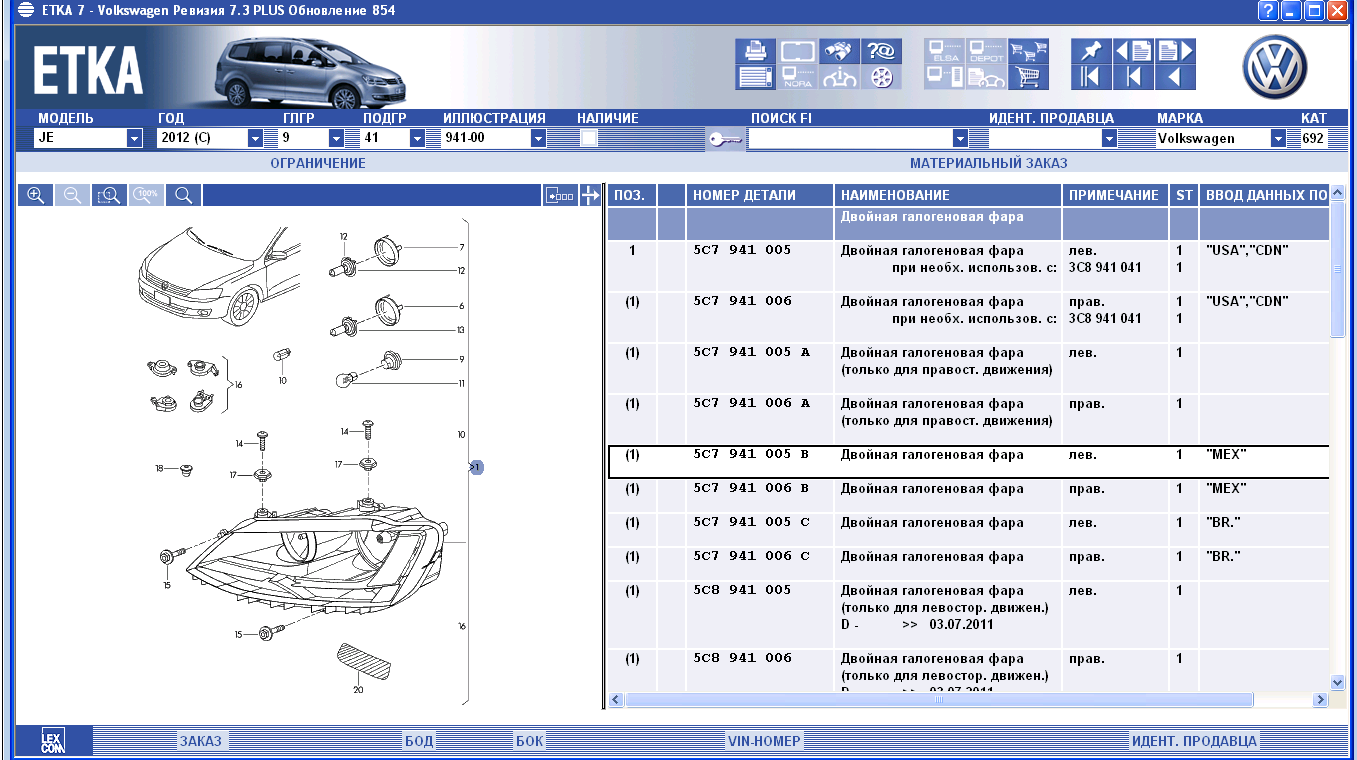
Task: Click the single shopping cart icon
Action: point(1028,77)
